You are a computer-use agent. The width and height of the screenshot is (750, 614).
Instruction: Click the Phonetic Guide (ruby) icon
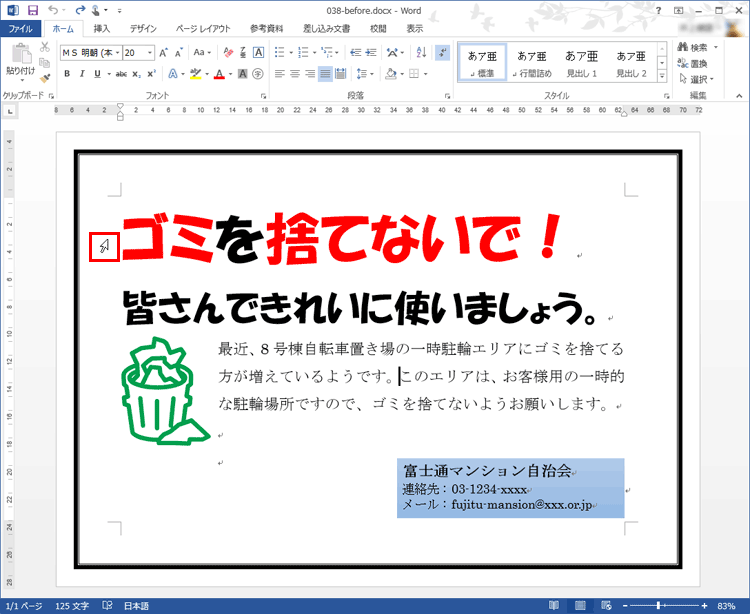[243, 53]
